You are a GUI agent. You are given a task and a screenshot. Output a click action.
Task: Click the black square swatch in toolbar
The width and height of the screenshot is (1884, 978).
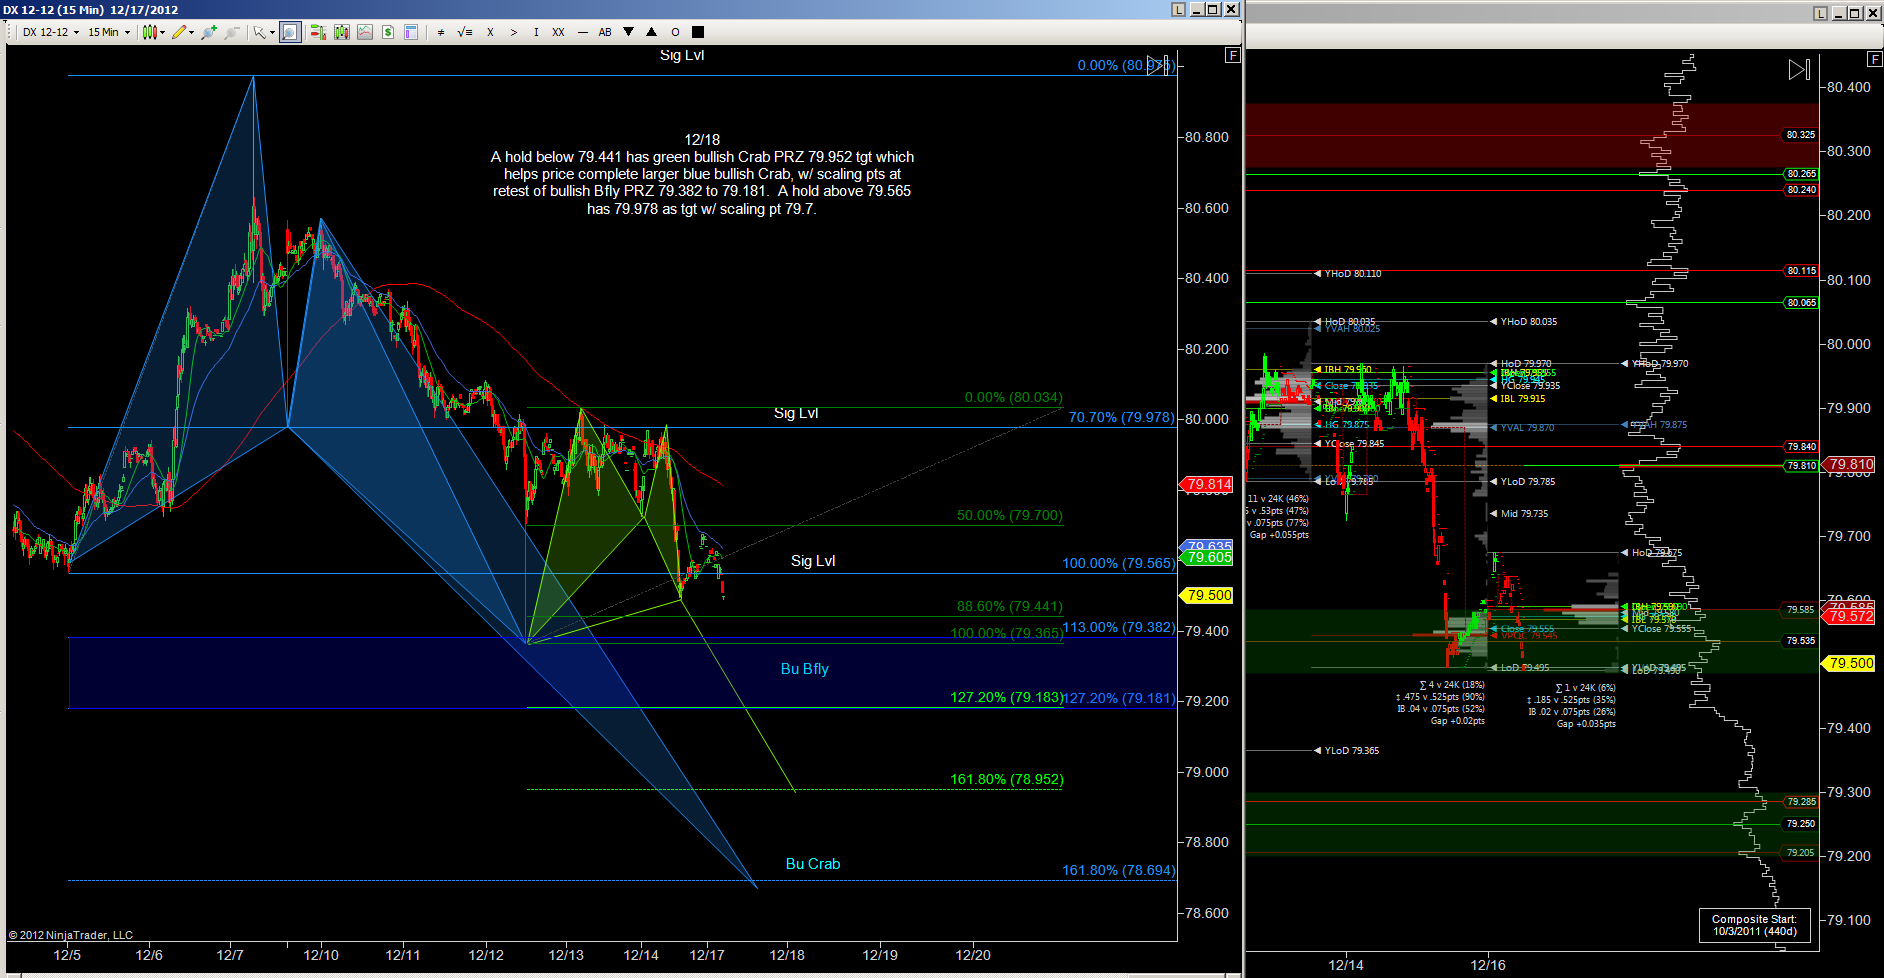[x=698, y=32]
